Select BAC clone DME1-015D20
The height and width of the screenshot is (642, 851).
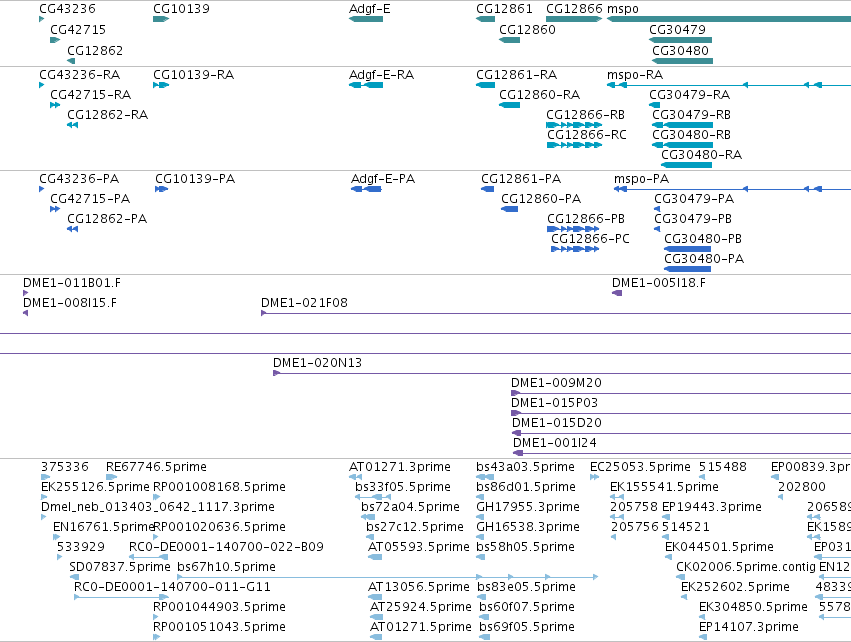pyautogui.click(x=557, y=423)
